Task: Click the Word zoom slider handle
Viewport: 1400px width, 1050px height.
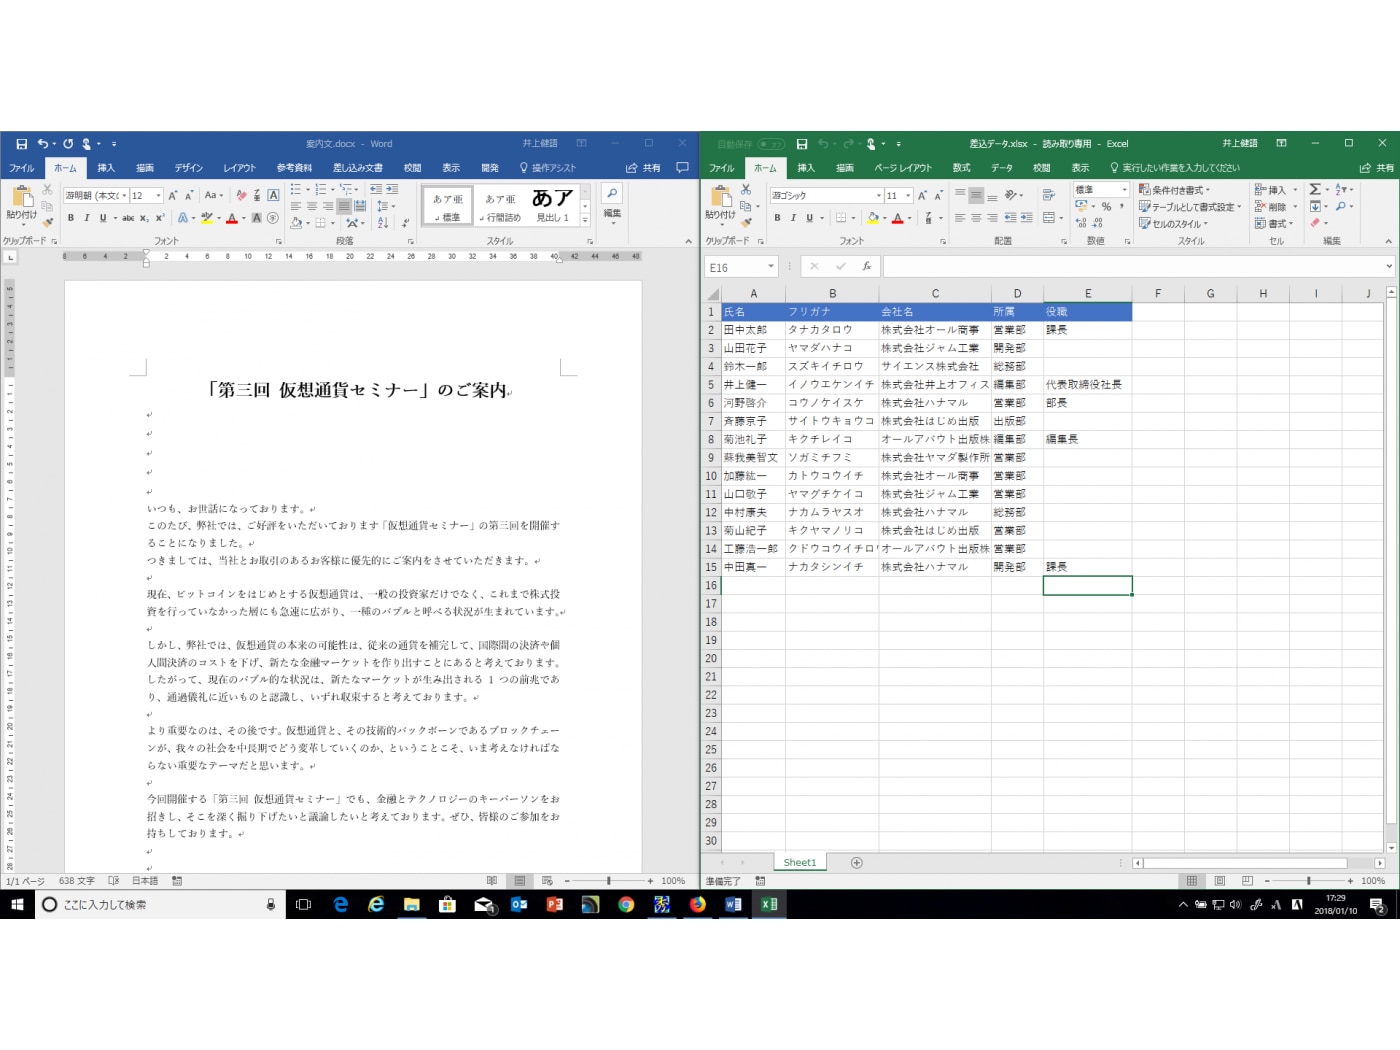Action: (608, 881)
